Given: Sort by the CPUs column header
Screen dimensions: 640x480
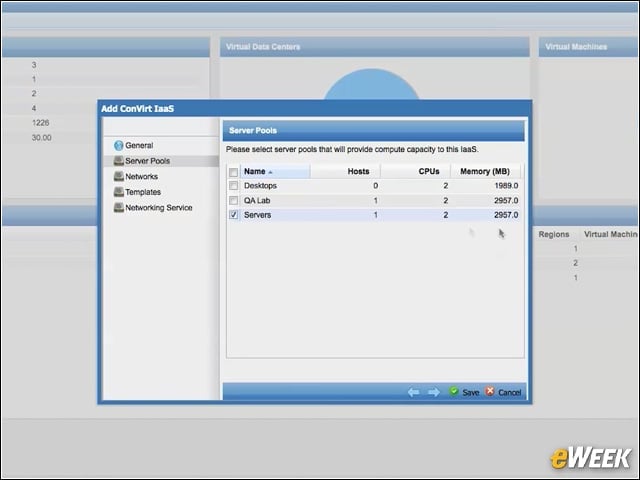Looking at the screenshot, I should coord(416,171).
